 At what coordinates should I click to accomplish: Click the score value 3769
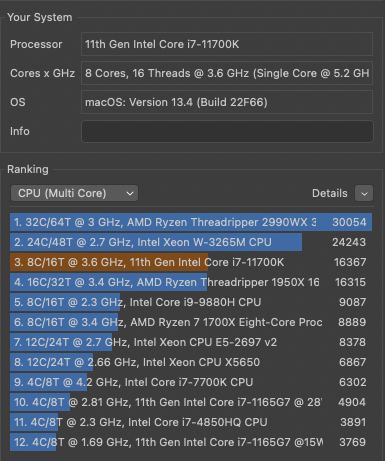click(x=352, y=442)
